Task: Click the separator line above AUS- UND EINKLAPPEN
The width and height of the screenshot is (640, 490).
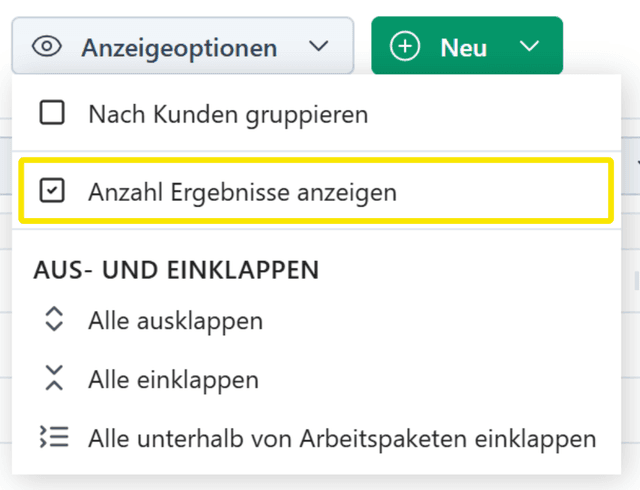Action: click(x=316, y=230)
